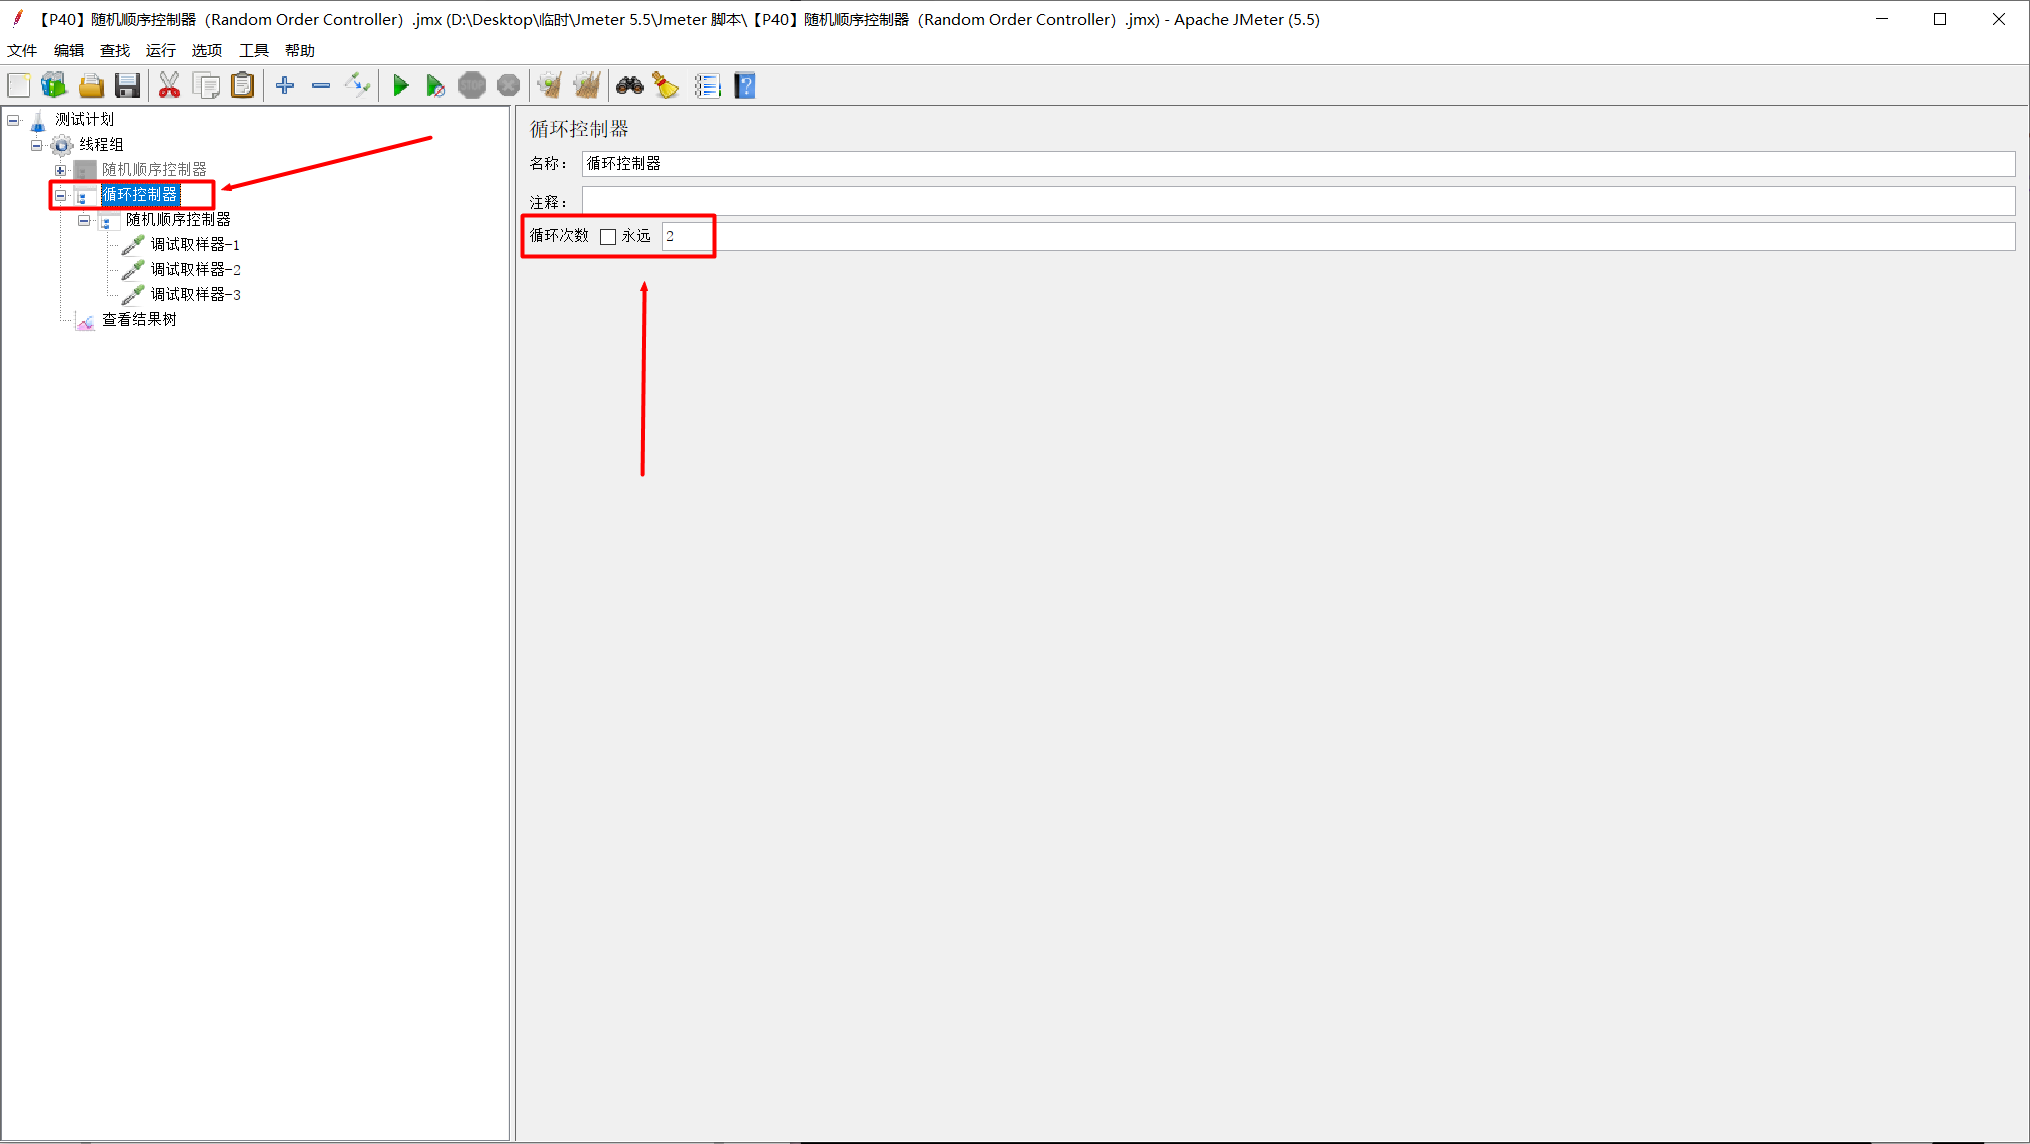Viewport: 2030px width, 1144px height.
Task: Toggle the 永远 loop forever checkbox
Action: coord(608,237)
